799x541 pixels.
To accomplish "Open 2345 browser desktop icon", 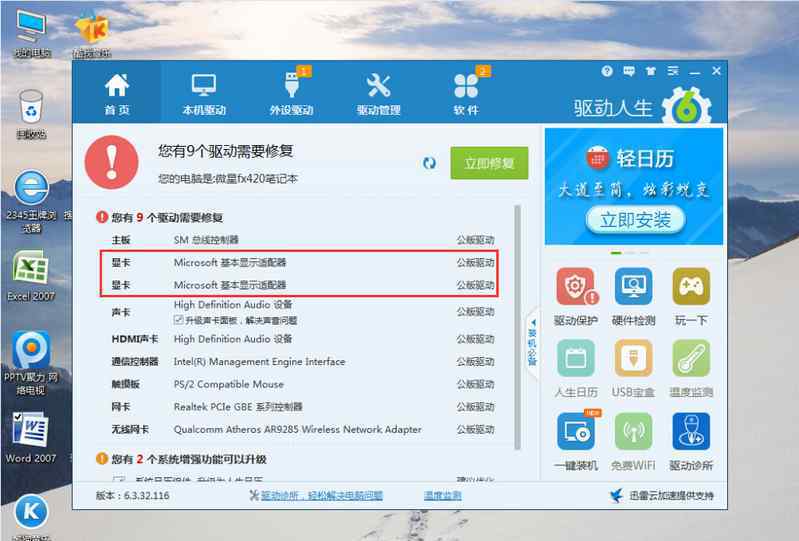I will point(32,202).
